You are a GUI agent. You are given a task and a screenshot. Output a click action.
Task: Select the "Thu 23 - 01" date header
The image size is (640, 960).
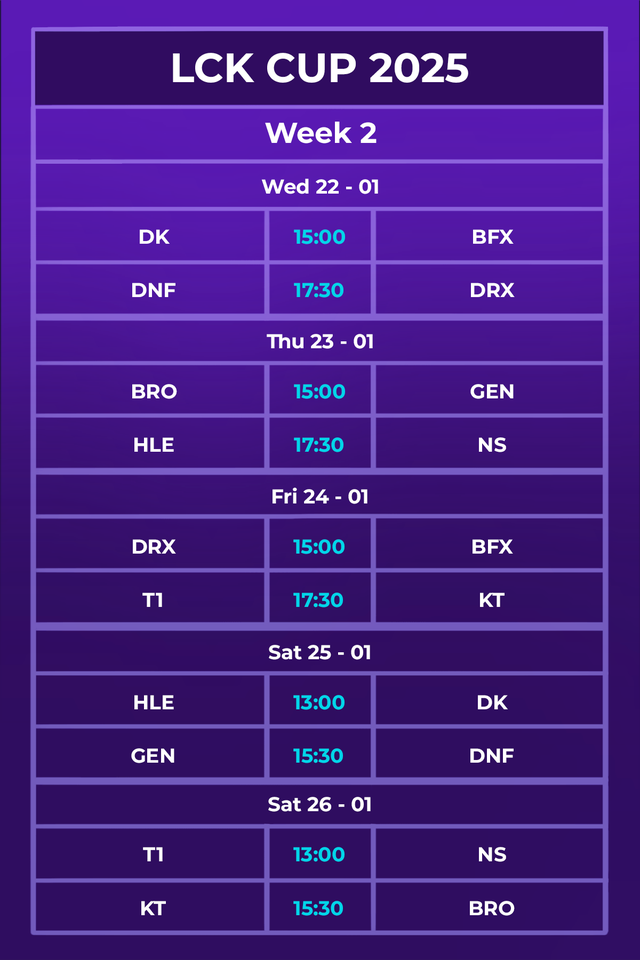320,341
